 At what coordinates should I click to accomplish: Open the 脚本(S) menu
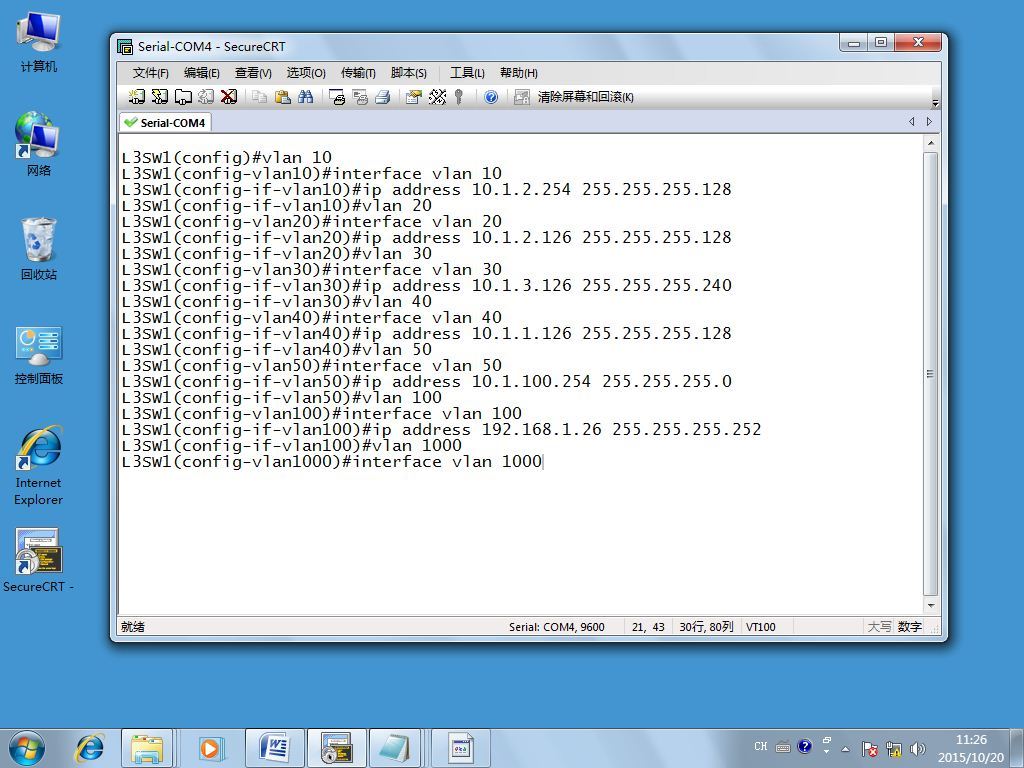click(408, 72)
